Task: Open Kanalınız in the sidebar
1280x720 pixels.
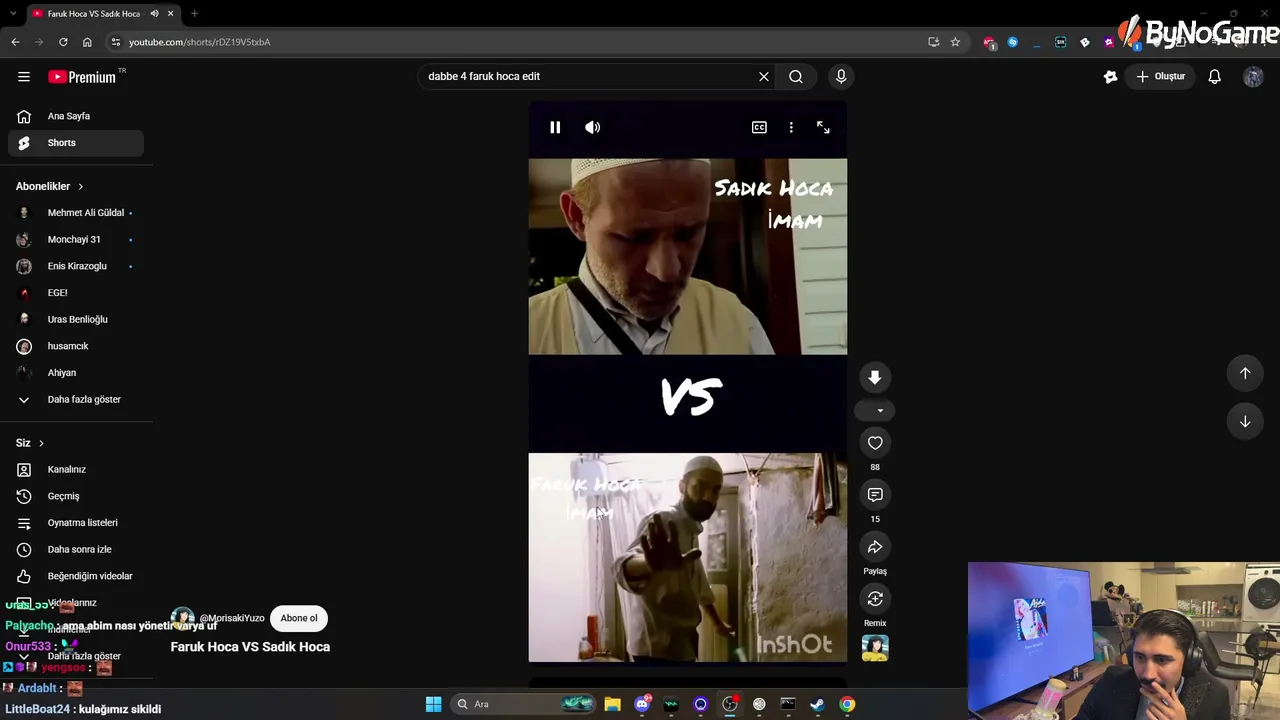Action: [76, 470]
